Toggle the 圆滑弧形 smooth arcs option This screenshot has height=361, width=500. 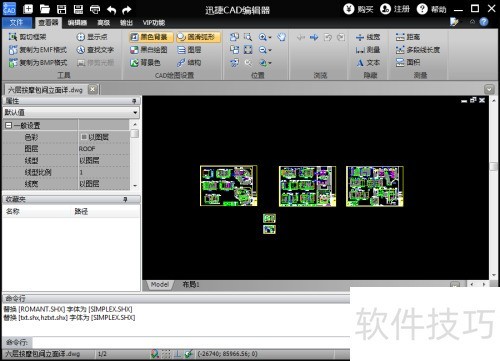[198, 37]
